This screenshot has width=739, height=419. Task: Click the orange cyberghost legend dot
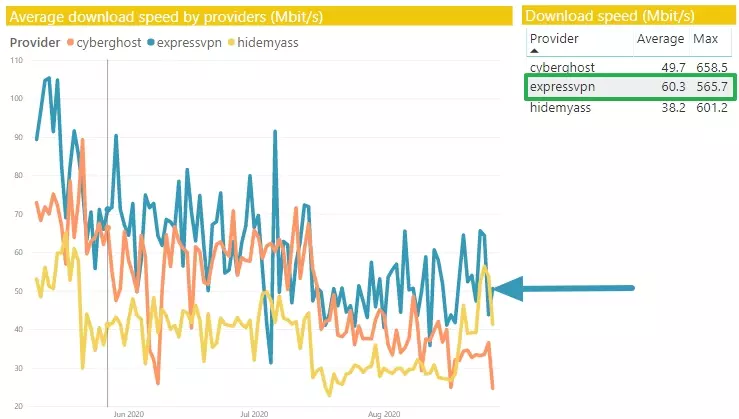coord(70,42)
